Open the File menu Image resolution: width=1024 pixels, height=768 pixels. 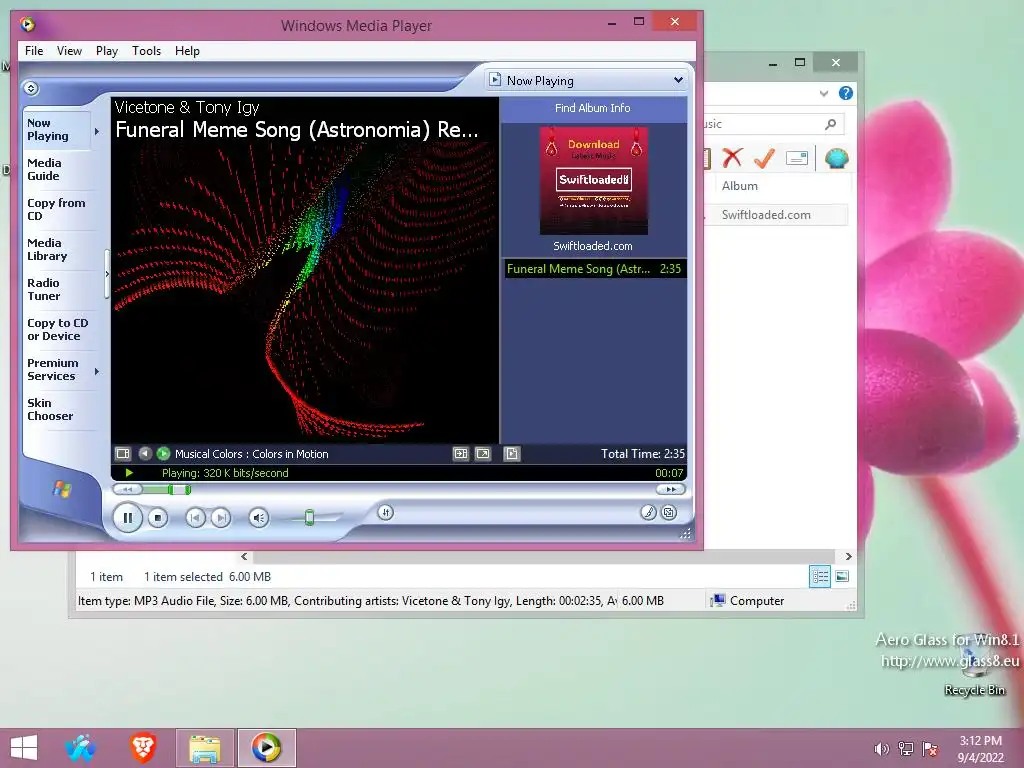pyautogui.click(x=34, y=51)
